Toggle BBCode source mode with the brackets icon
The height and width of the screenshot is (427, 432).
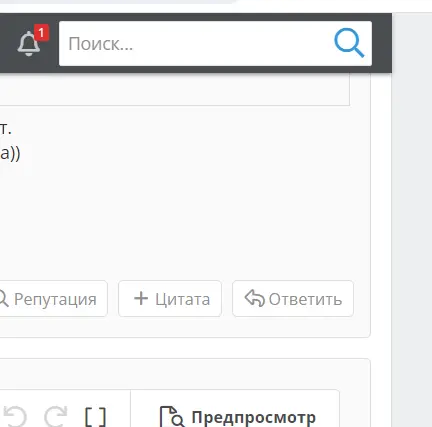[95, 417]
